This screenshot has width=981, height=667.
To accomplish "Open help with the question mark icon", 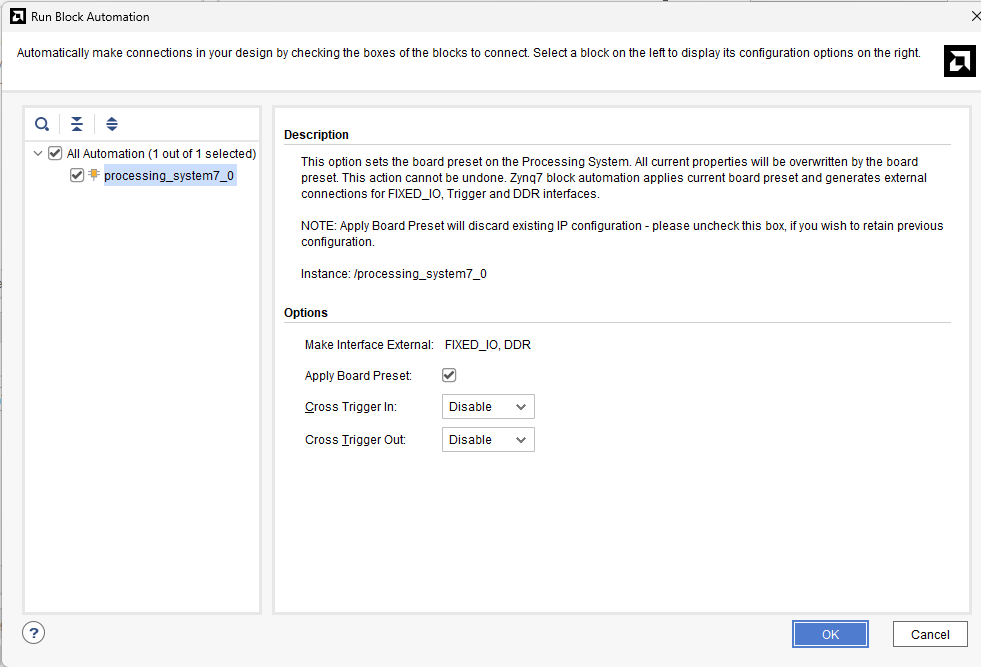I will tap(33, 633).
